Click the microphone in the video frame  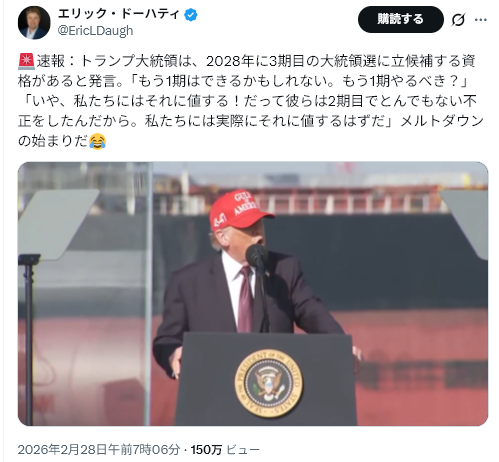(x=255, y=255)
